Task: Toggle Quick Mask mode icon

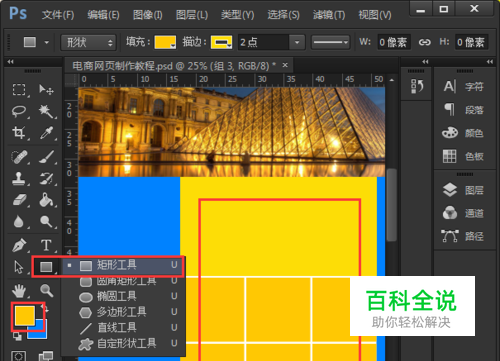Action: click(x=18, y=356)
